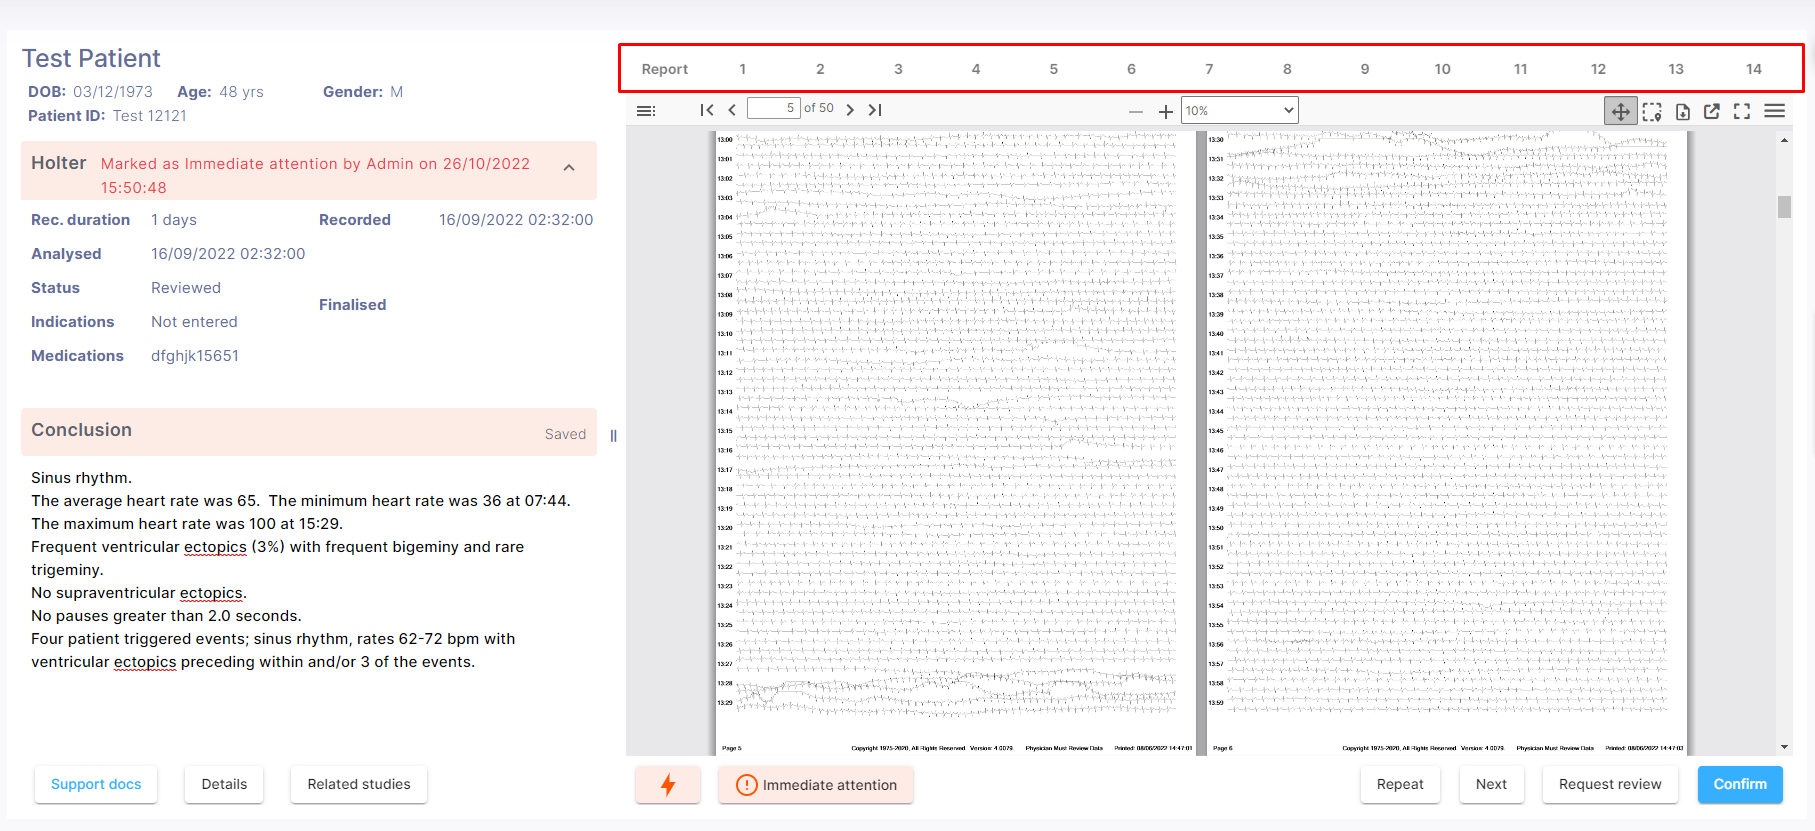
Task: Activate the marquee selection tool
Action: pyautogui.click(x=1652, y=111)
